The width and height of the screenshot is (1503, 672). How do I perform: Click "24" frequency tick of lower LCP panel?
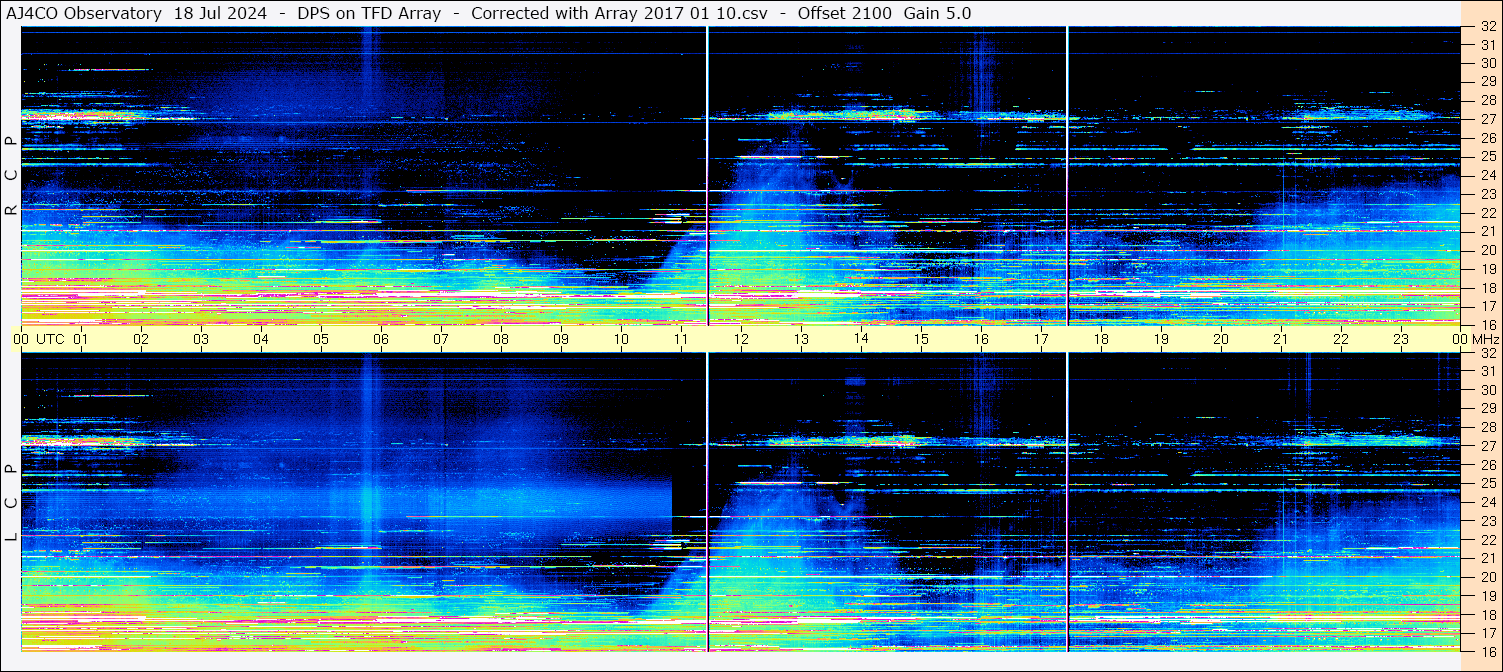click(x=1487, y=502)
